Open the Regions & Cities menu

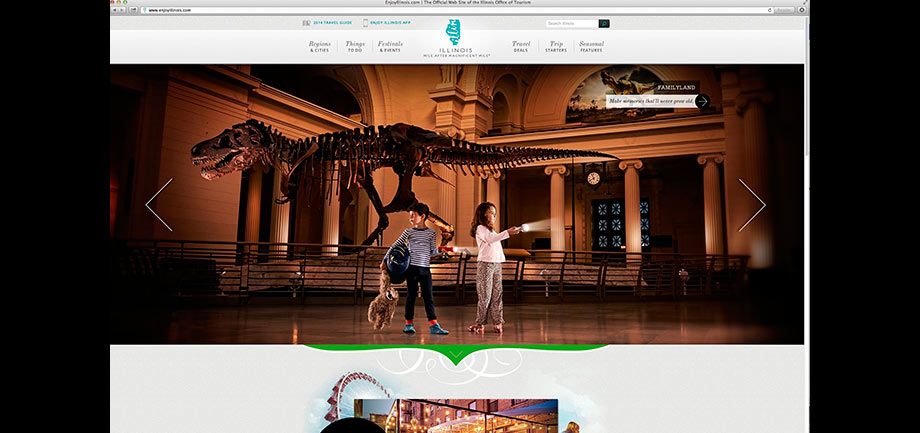pyautogui.click(x=319, y=46)
